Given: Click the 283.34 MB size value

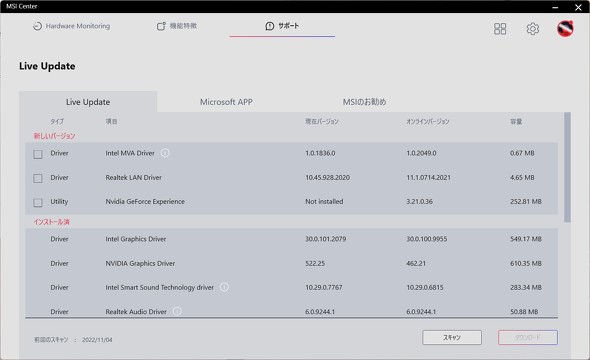Looking at the screenshot, I should 526,287.
